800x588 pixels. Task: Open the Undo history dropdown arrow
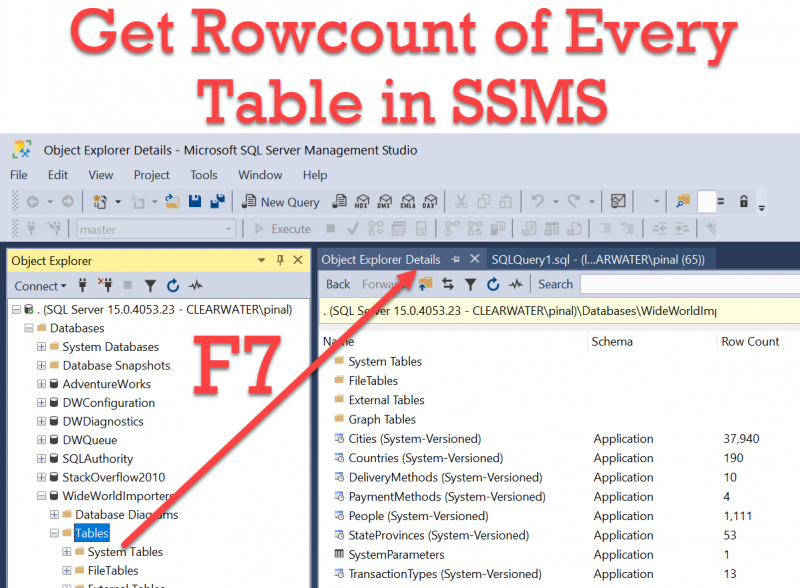556,202
